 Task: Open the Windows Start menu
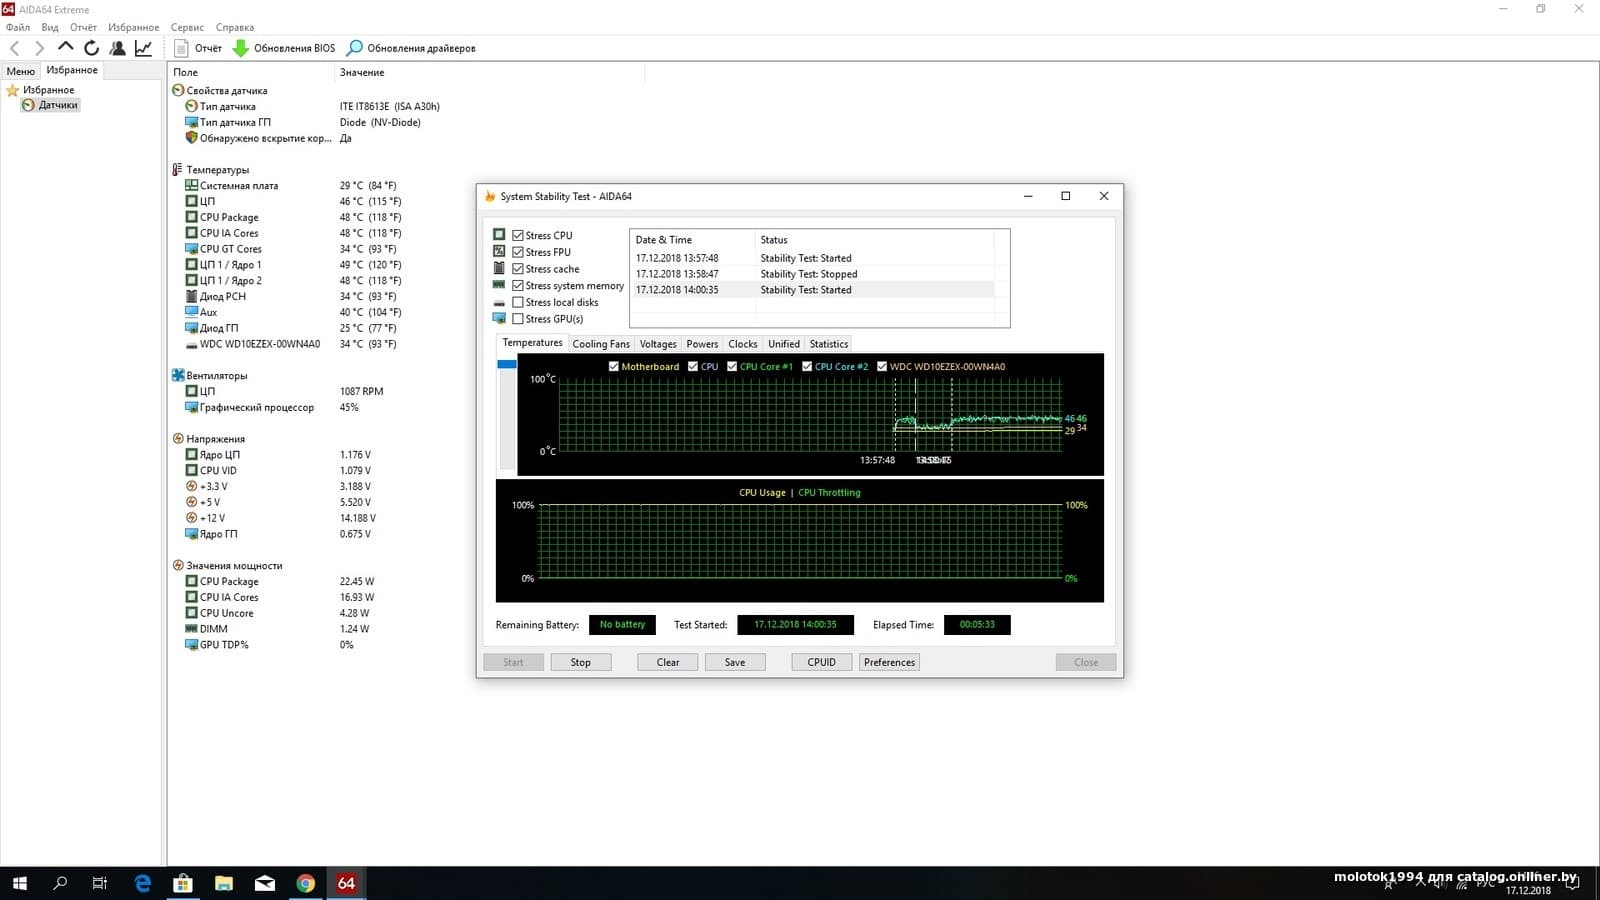[x=19, y=883]
